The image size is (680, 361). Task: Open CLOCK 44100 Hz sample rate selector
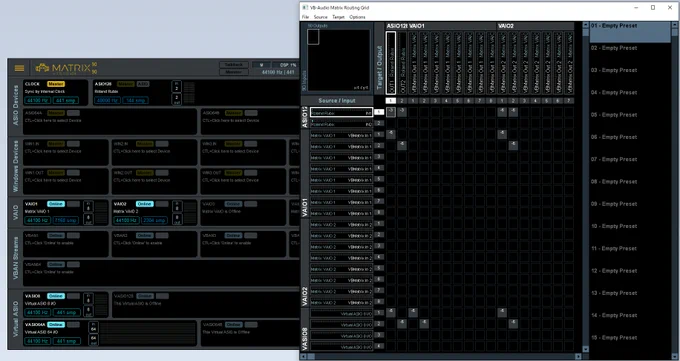38,100
